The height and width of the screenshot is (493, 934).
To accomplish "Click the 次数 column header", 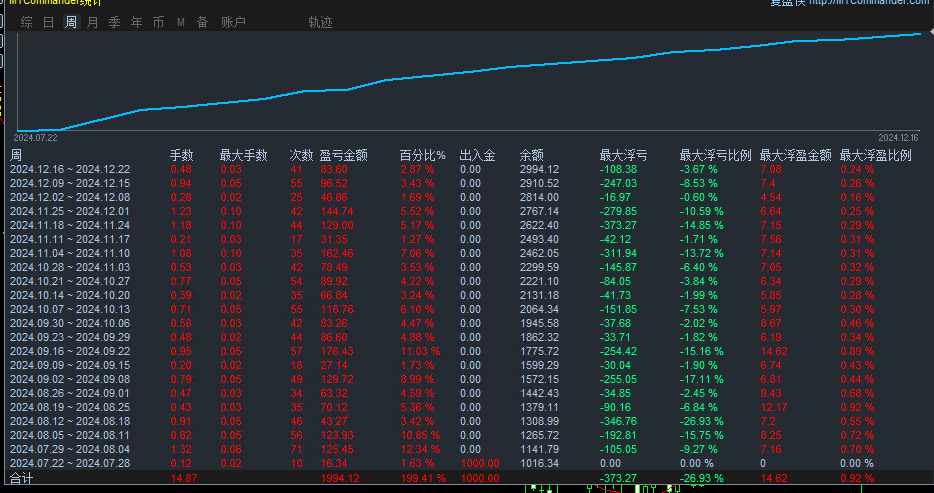I will (301, 155).
